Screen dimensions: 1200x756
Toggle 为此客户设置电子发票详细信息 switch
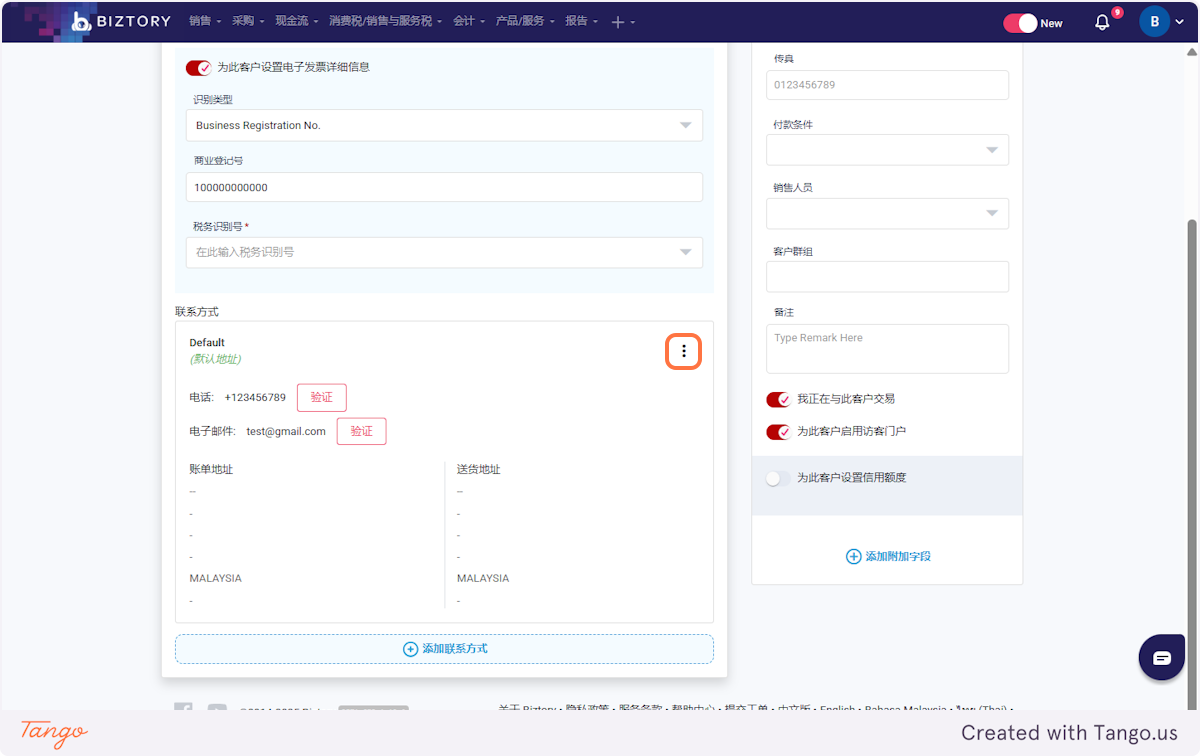(198, 67)
